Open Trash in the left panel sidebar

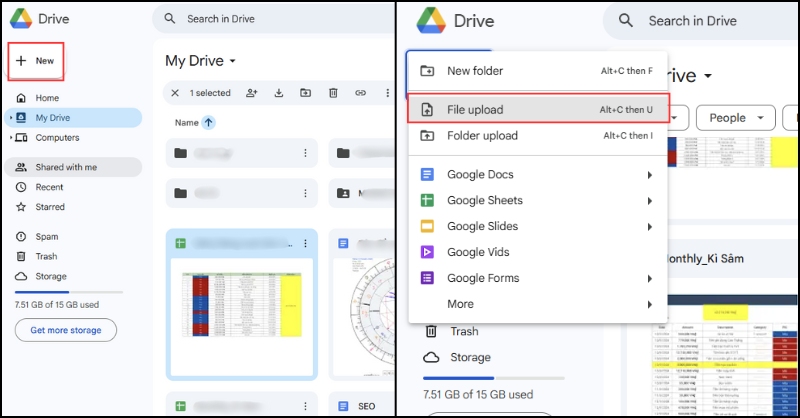coord(46,257)
